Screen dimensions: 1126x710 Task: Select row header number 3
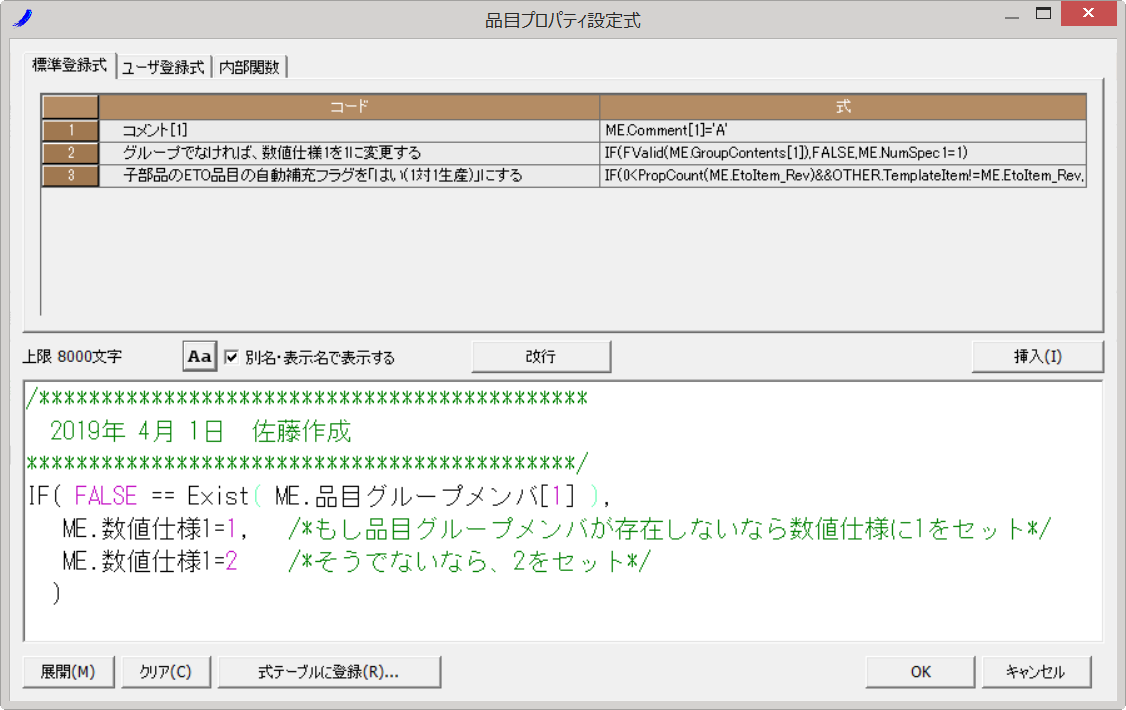click(x=70, y=175)
